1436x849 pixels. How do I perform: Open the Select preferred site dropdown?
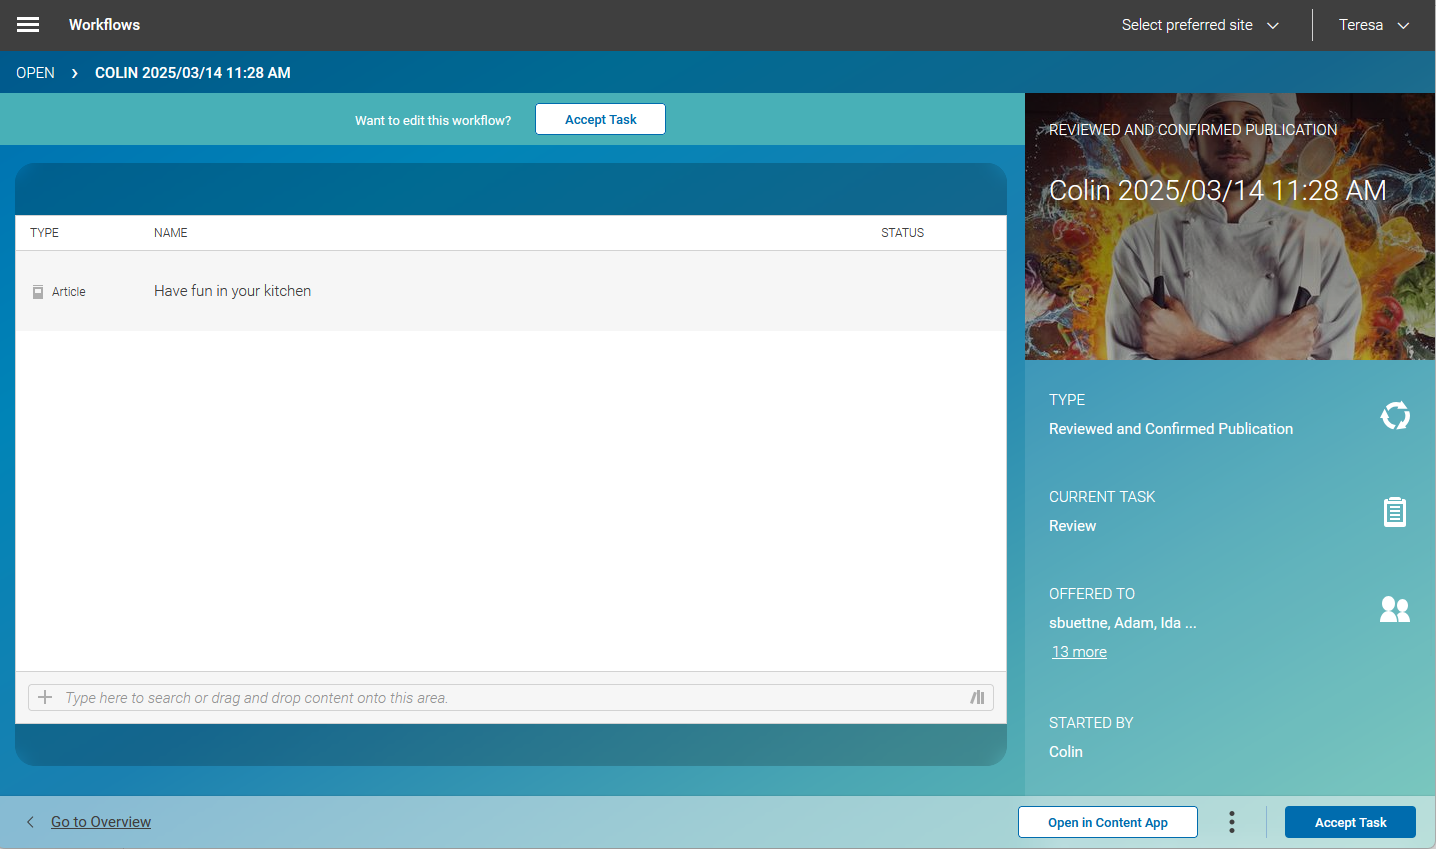coord(1199,25)
